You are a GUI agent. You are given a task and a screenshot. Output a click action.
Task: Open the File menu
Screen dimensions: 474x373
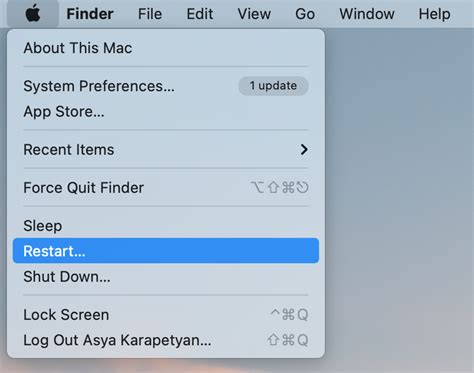pos(150,14)
